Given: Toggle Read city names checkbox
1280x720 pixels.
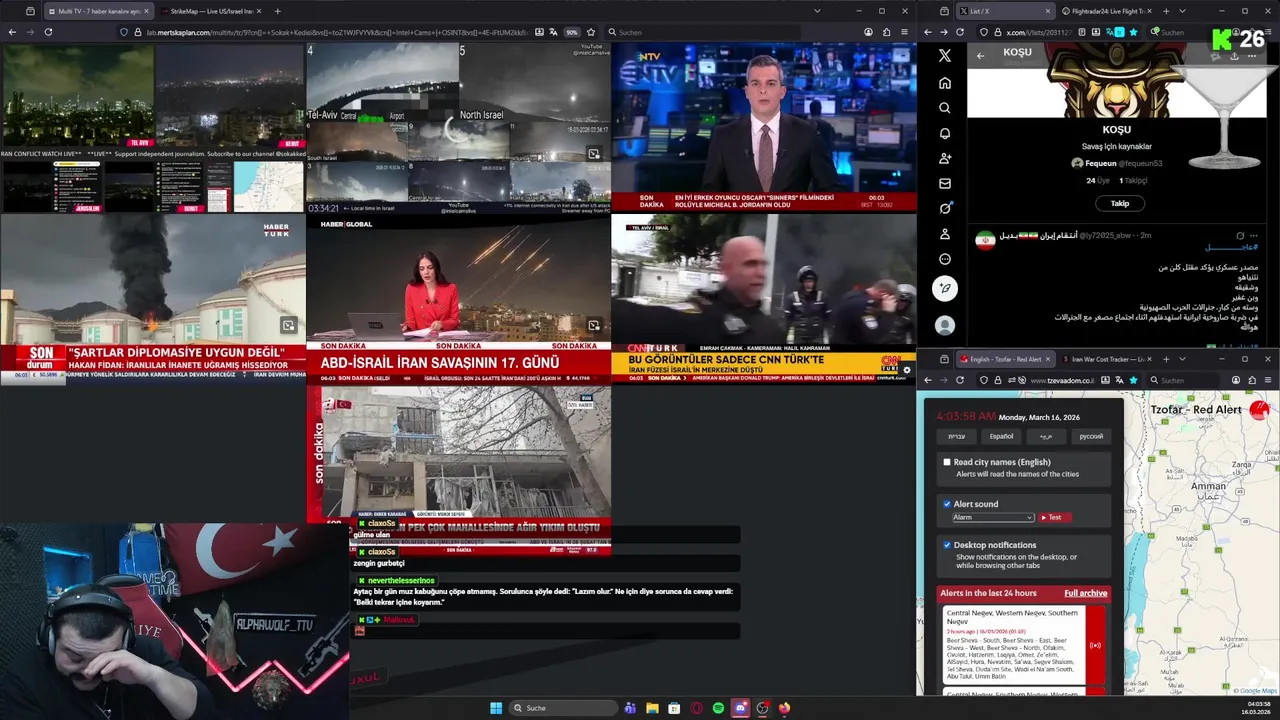Looking at the screenshot, I should (x=947, y=462).
